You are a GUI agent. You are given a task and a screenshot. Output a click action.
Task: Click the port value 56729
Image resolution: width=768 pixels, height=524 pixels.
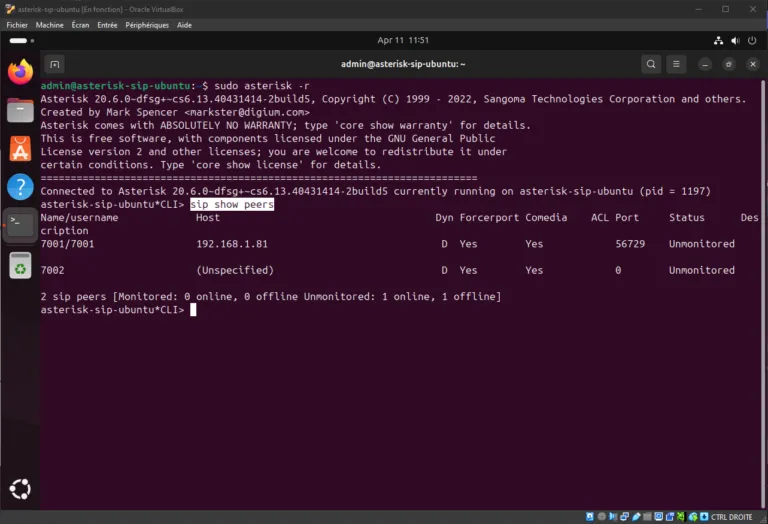pyautogui.click(x=630, y=244)
